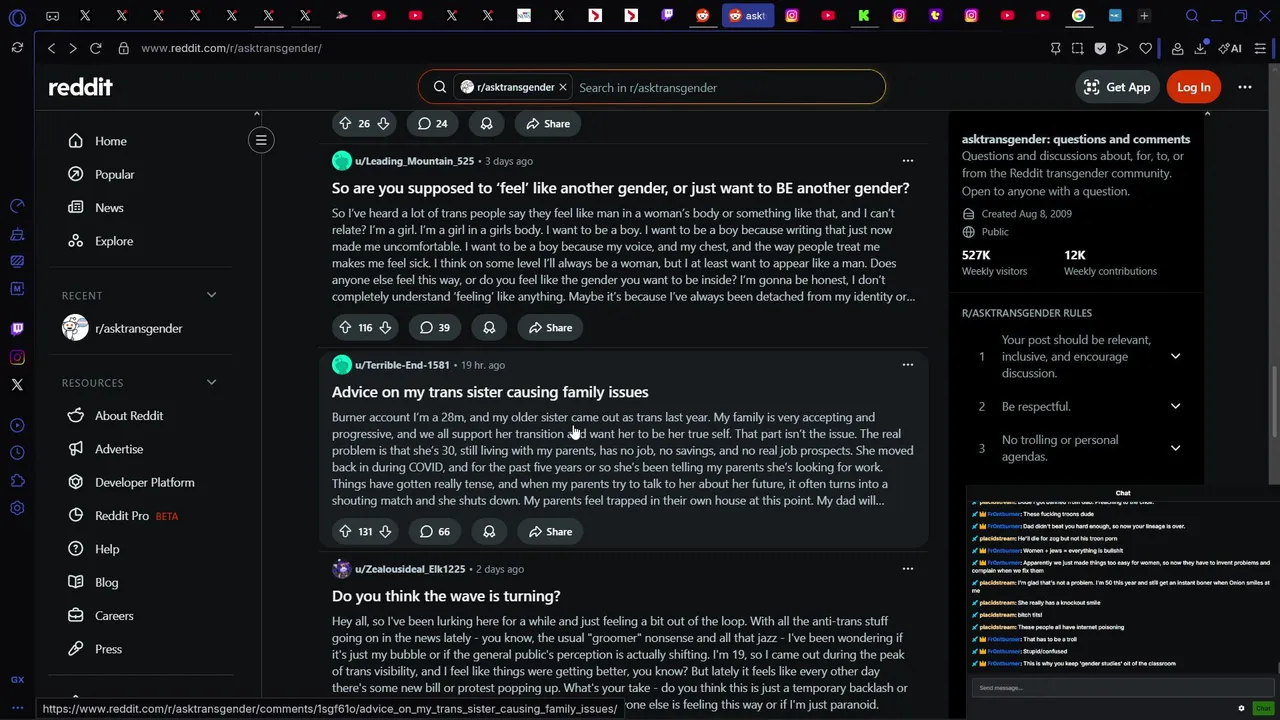Give award on the 26-vote post
This screenshot has width=1280, height=720.
pos(486,124)
